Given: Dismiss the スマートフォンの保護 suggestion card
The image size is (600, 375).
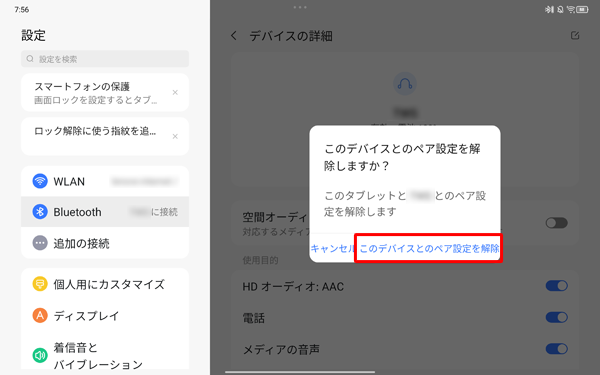Looking at the screenshot, I should coord(175,92).
